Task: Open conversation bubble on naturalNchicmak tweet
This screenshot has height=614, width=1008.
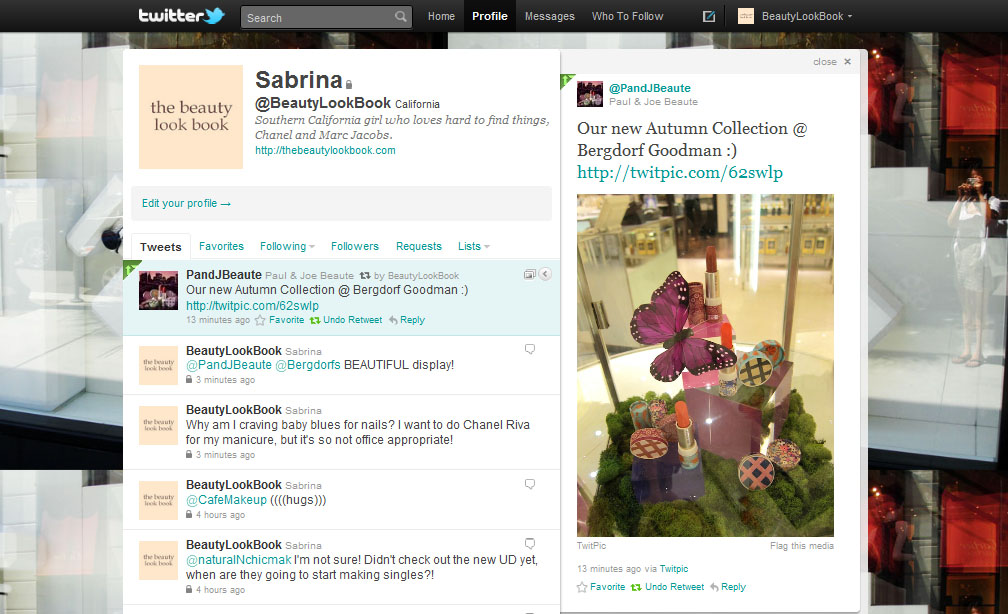Action: click(x=530, y=543)
